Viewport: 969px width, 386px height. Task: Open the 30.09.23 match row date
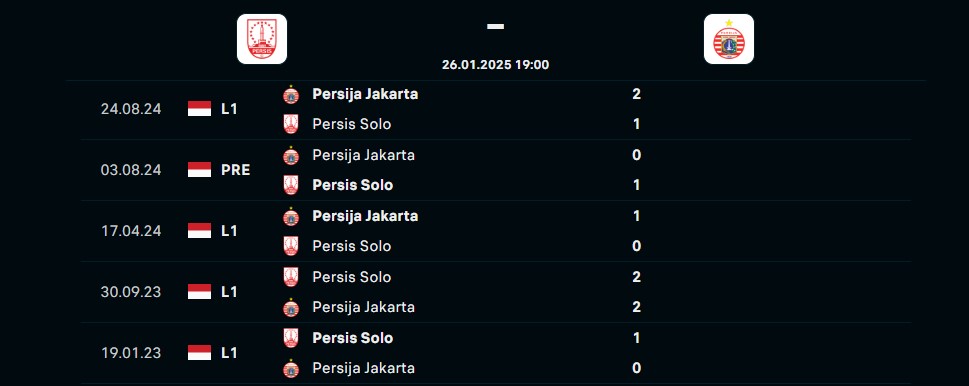coord(131,292)
